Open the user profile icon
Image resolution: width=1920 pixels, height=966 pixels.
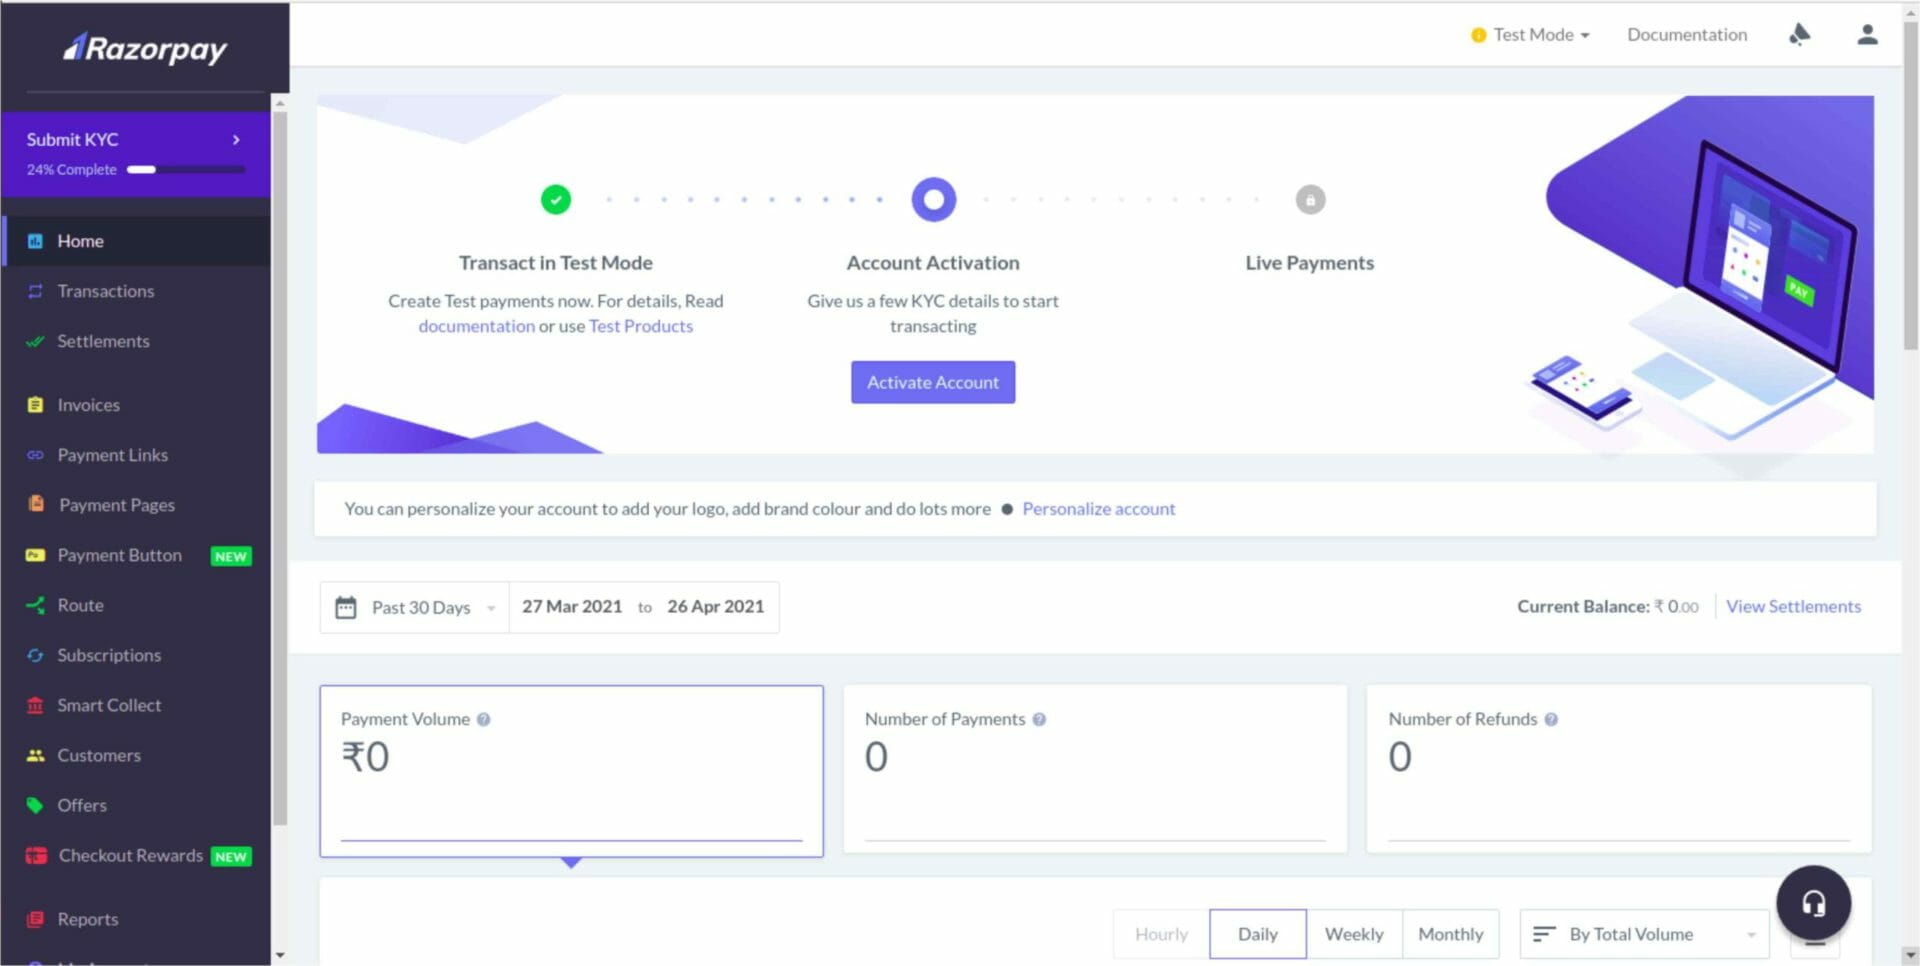1867,34
